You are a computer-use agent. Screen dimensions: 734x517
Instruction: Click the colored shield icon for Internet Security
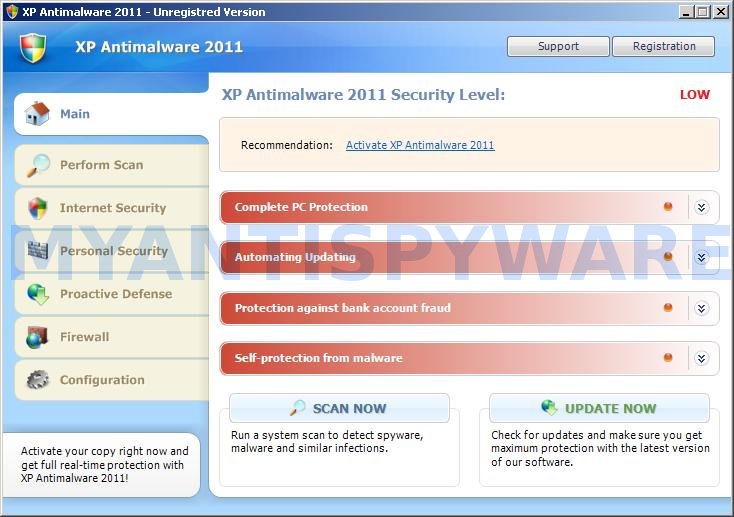click(x=37, y=208)
